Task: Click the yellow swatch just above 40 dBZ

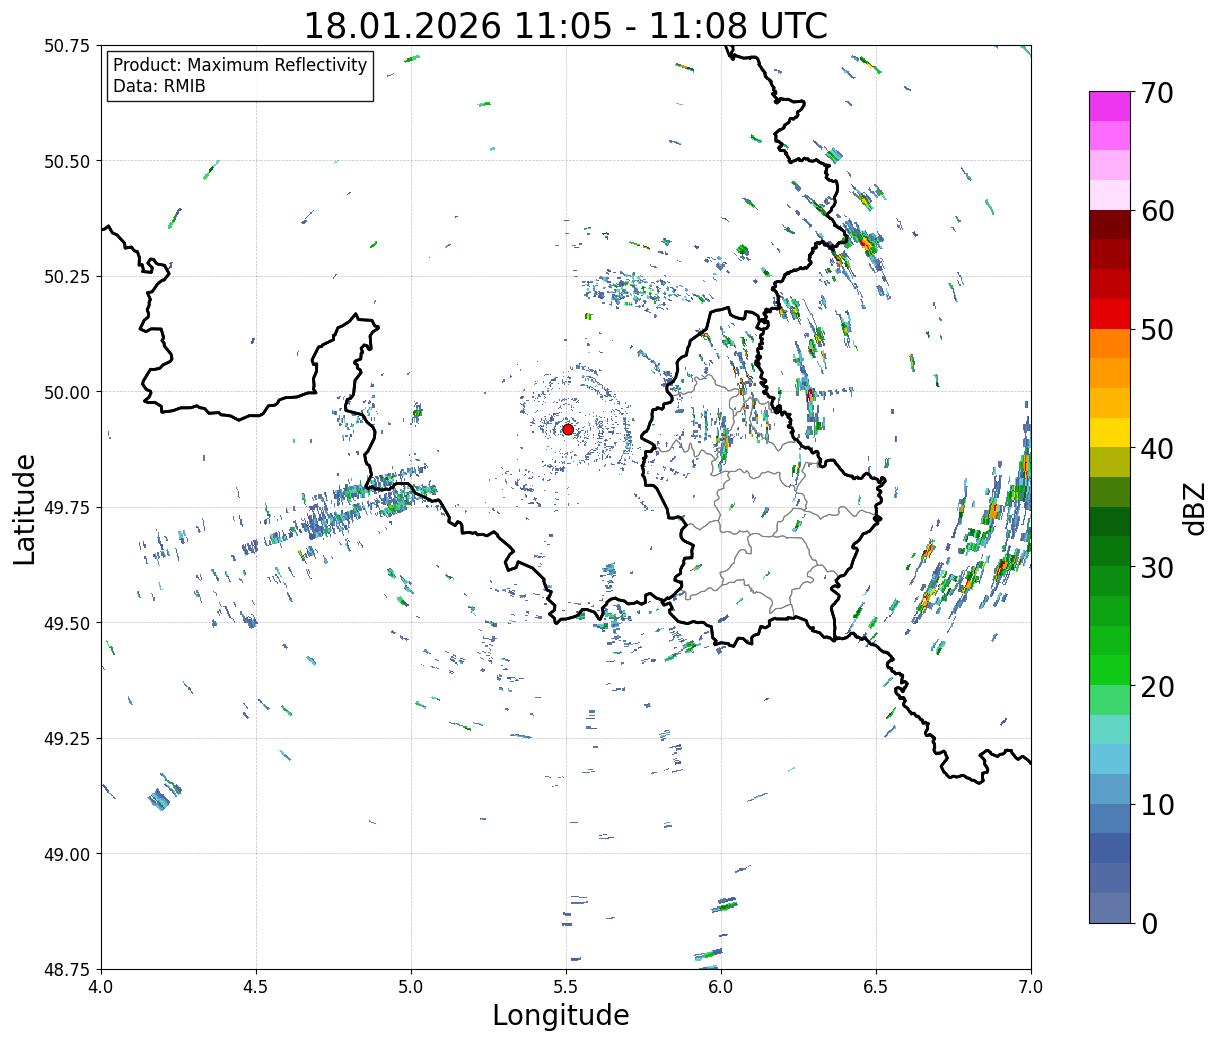Action: (x=1110, y=432)
